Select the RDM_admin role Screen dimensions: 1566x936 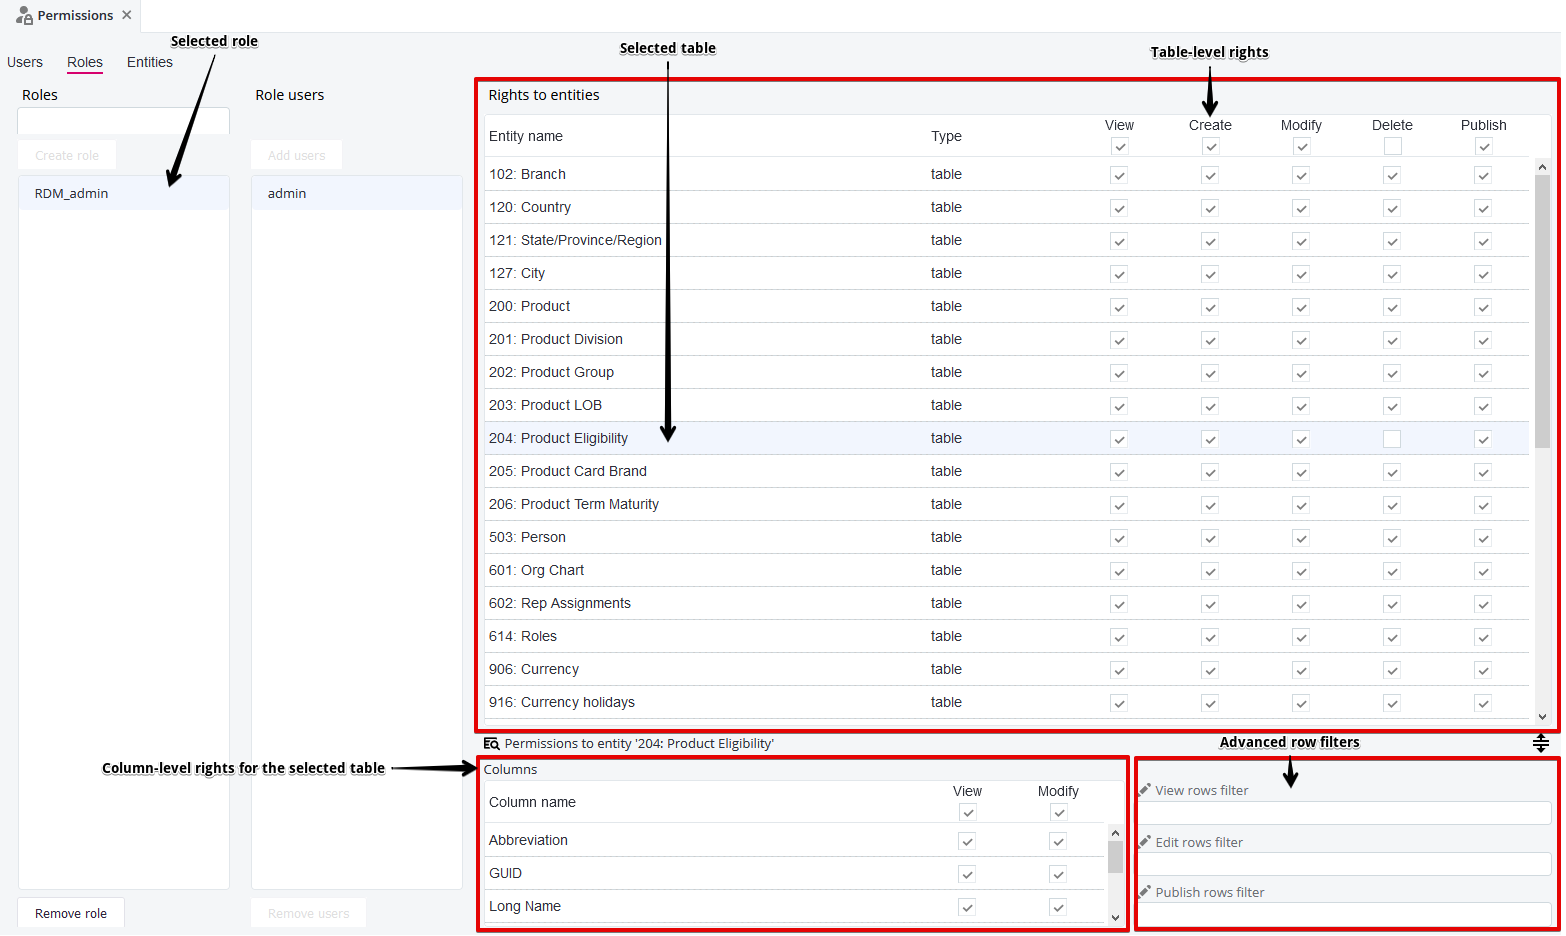124,193
